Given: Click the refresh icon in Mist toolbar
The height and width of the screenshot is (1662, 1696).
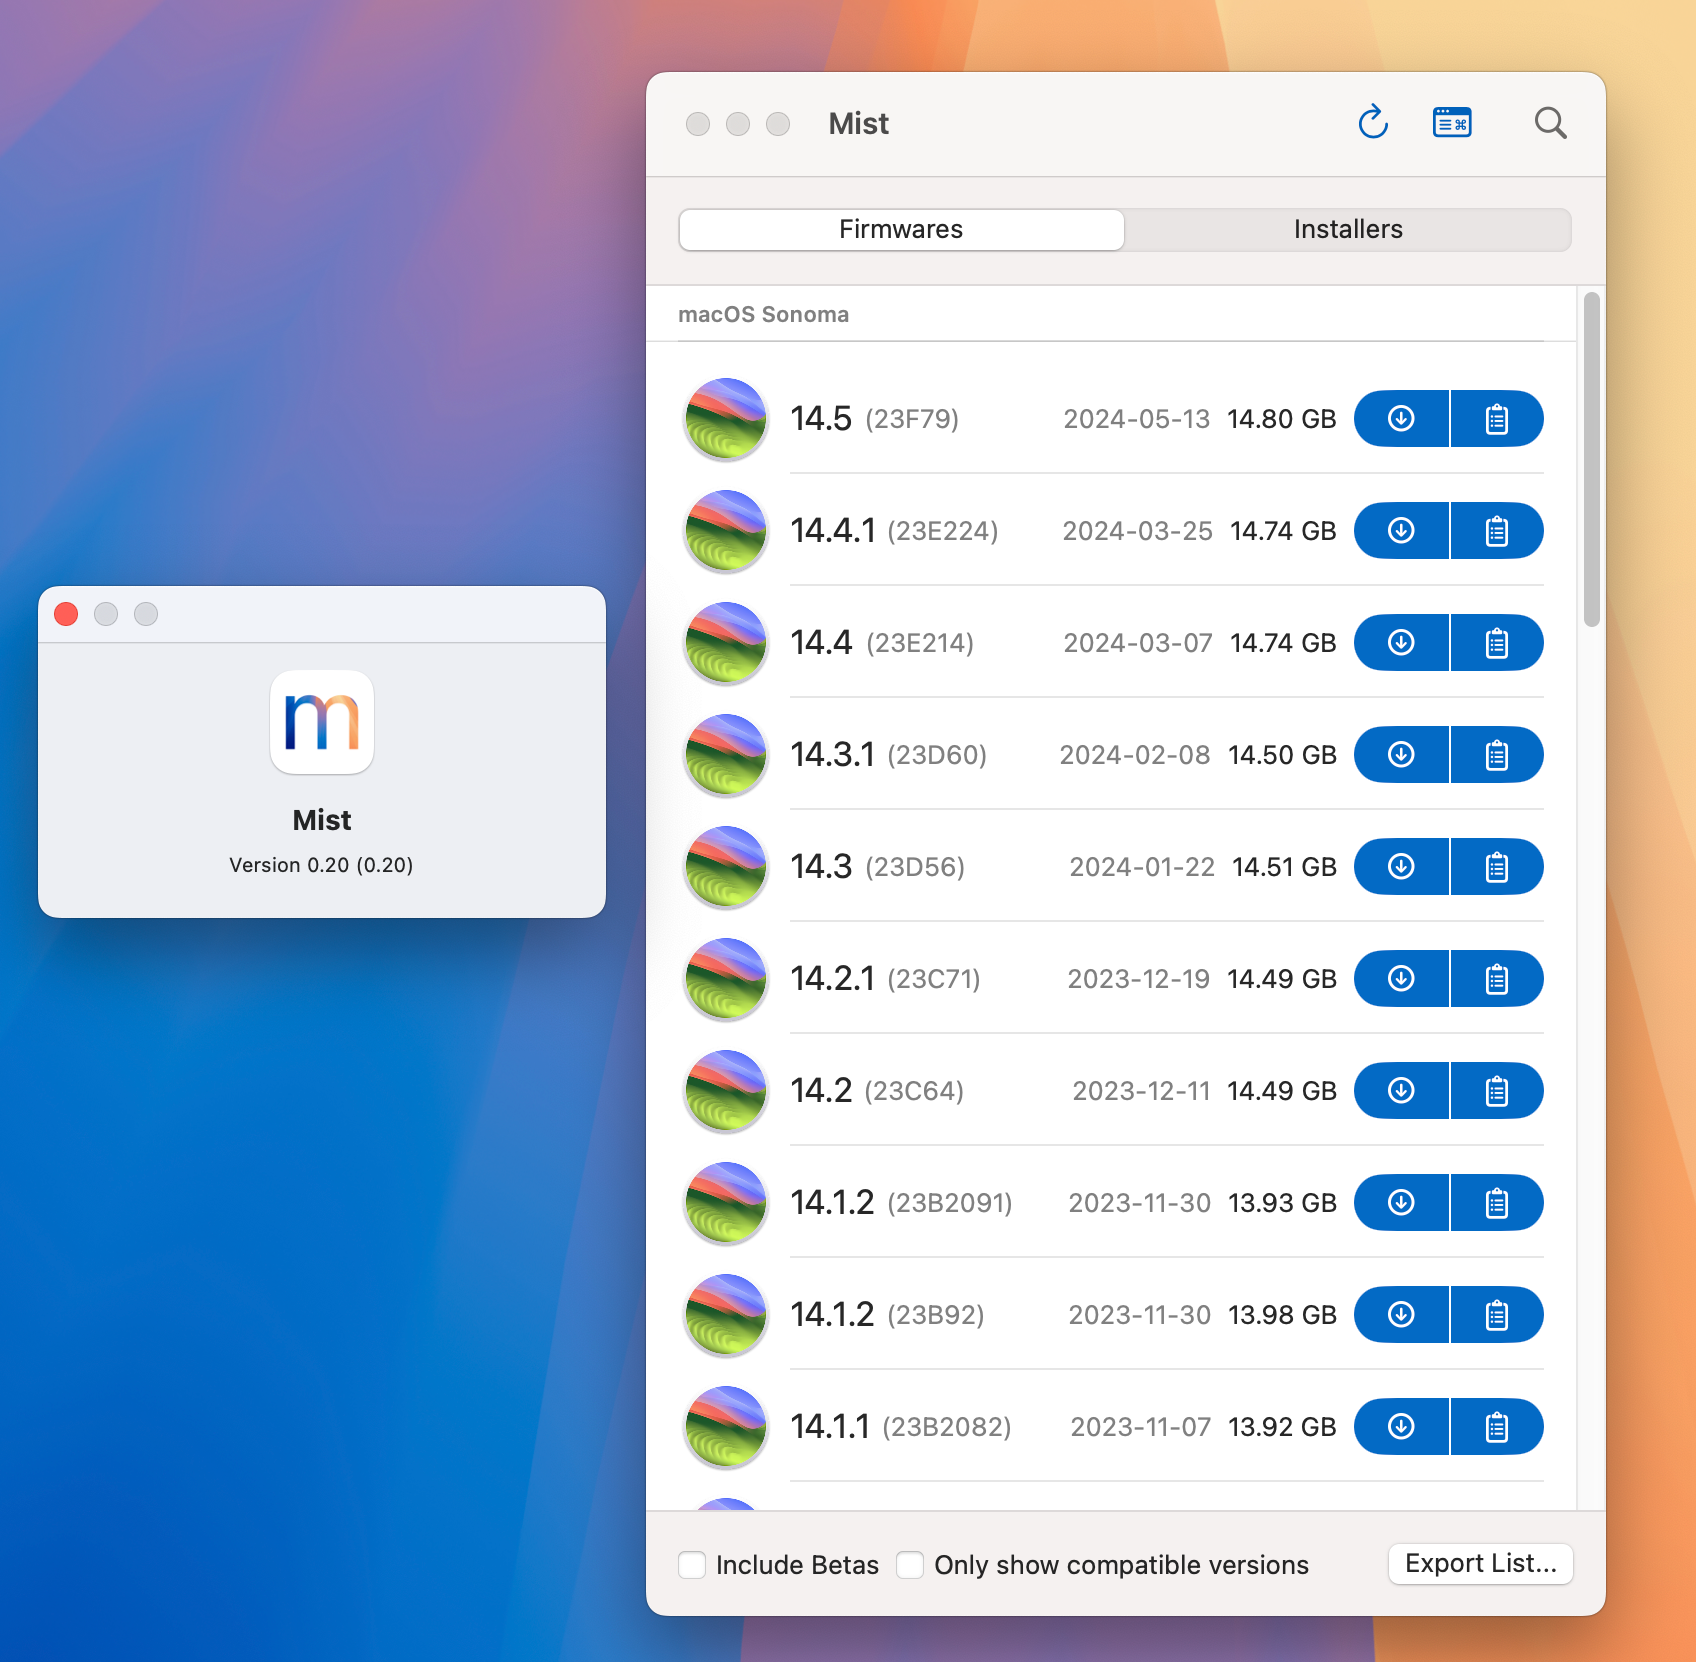Looking at the screenshot, I should pos(1373,123).
